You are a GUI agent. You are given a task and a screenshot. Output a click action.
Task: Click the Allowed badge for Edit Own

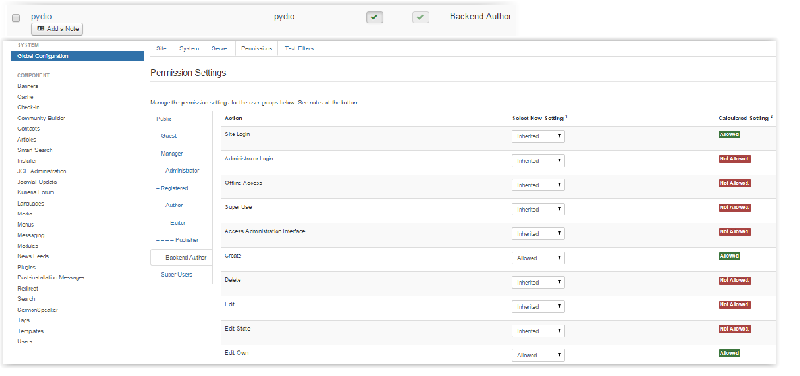pyautogui.click(x=729, y=353)
